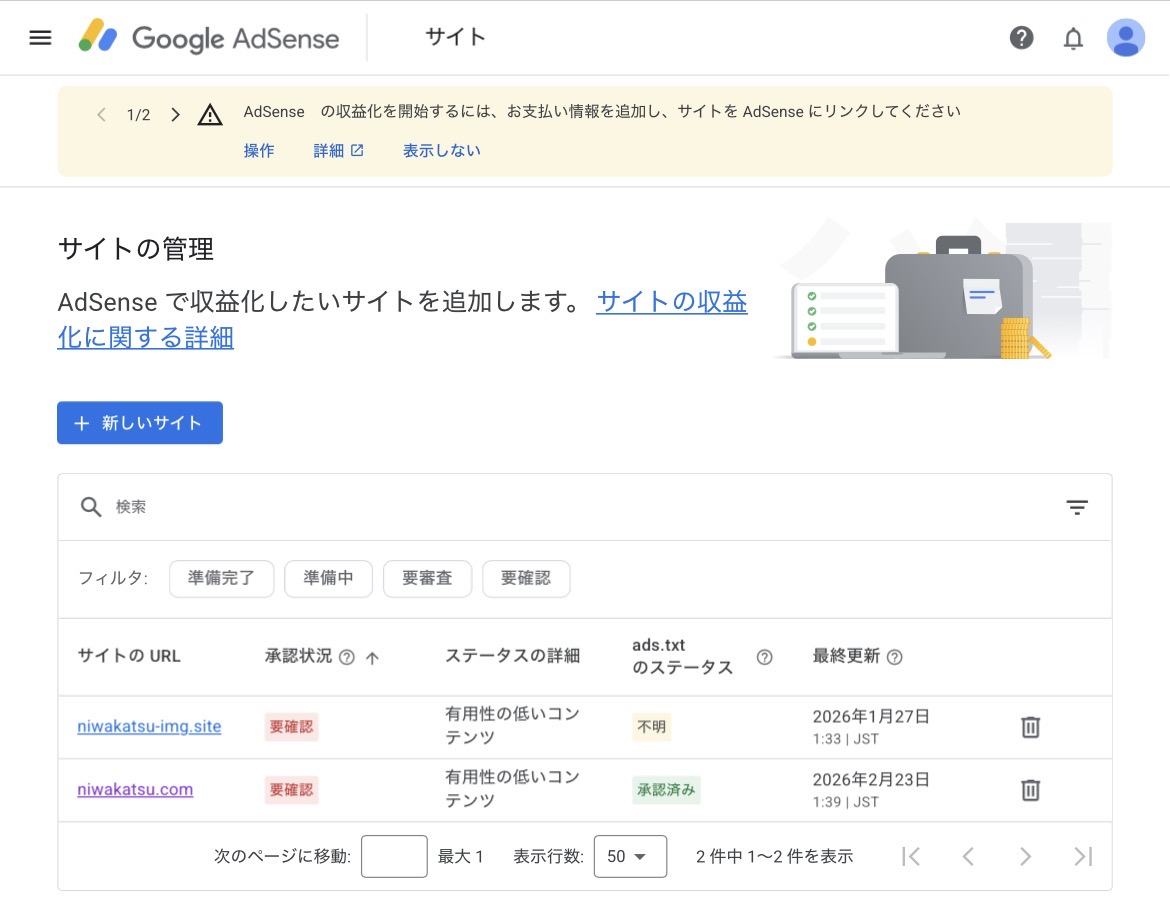
Task: Toggle the 準備完了 filter chip
Action: coord(221,578)
